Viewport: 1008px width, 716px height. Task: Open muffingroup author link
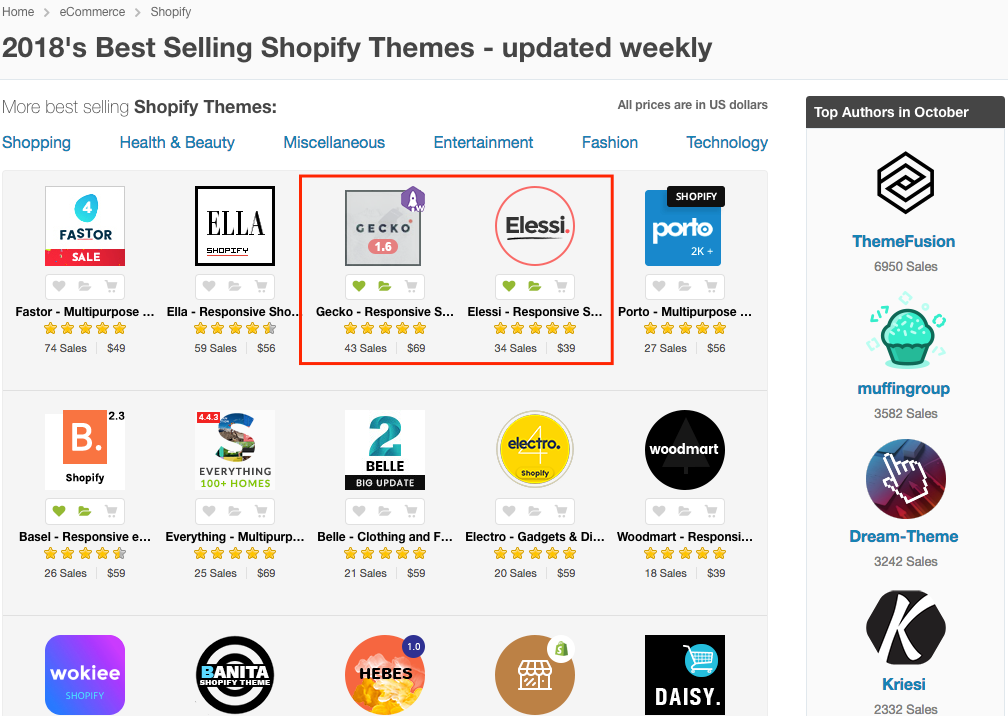[903, 389]
